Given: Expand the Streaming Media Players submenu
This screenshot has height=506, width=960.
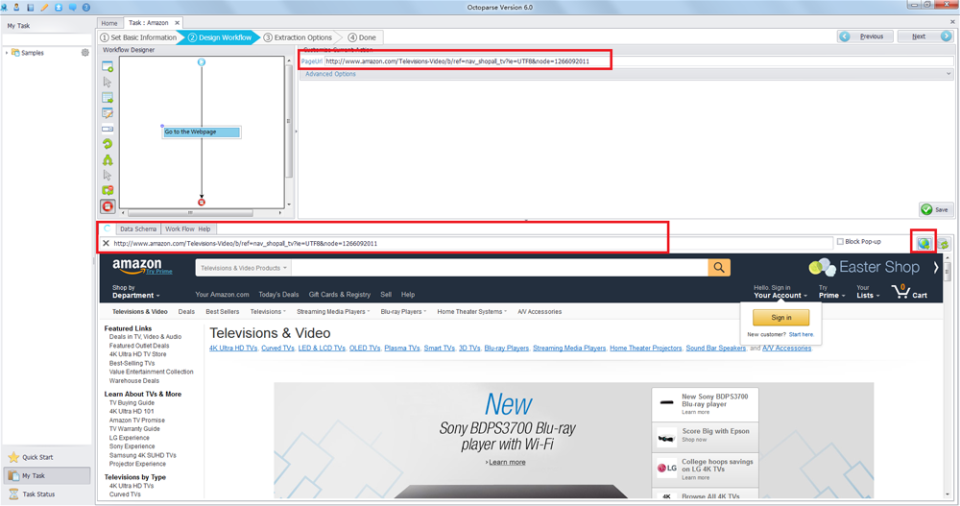Looking at the screenshot, I should (333, 312).
